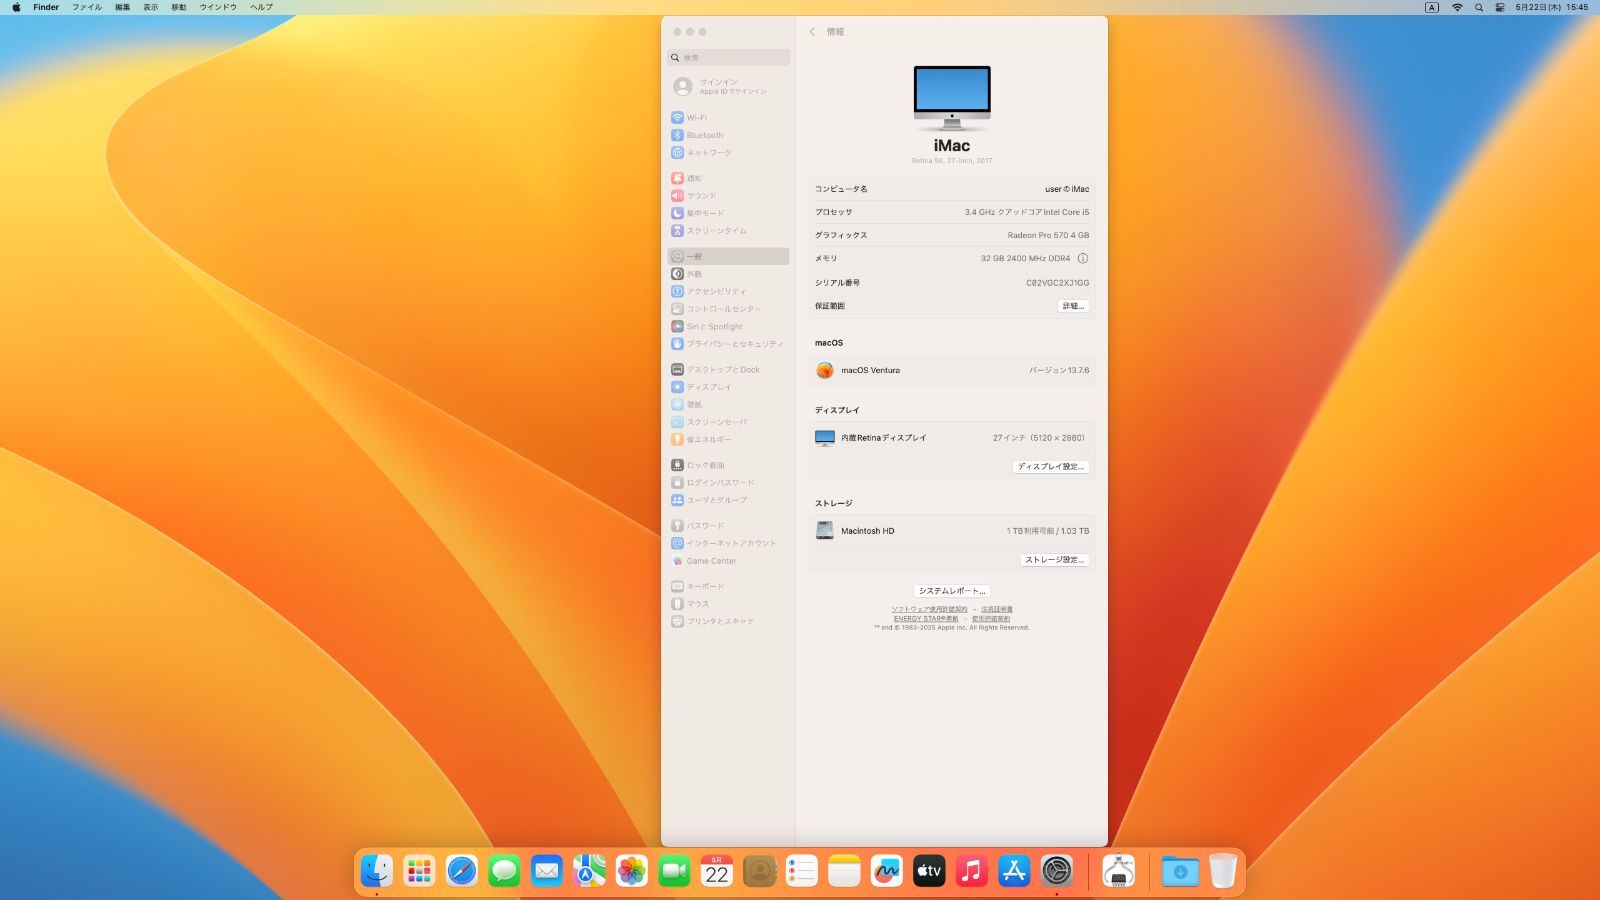Open the Finder menu

coord(46,7)
